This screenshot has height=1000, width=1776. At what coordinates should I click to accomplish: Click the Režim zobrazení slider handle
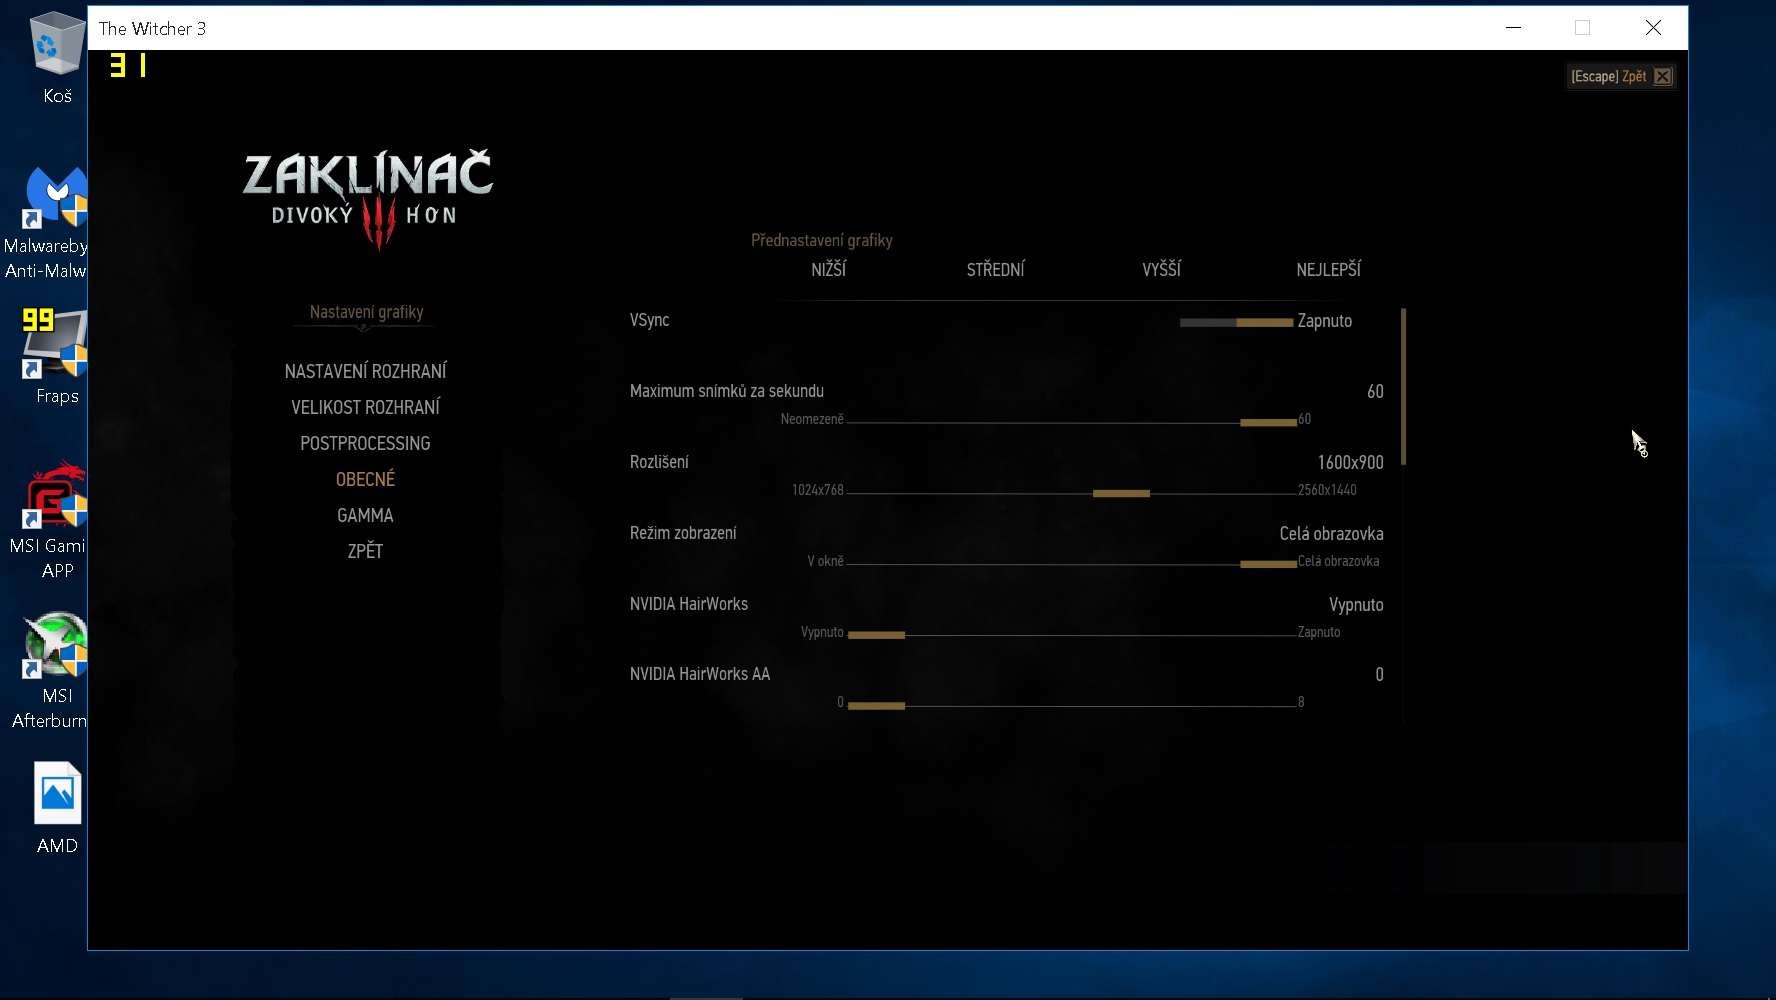click(1268, 564)
